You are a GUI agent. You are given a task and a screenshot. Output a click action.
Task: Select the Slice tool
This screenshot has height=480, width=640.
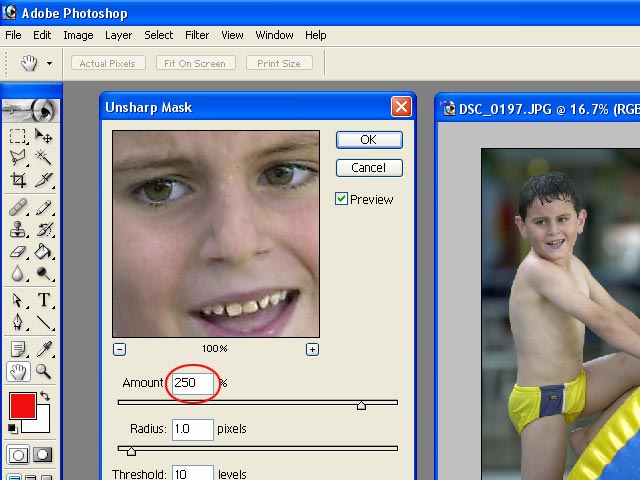coord(43,180)
